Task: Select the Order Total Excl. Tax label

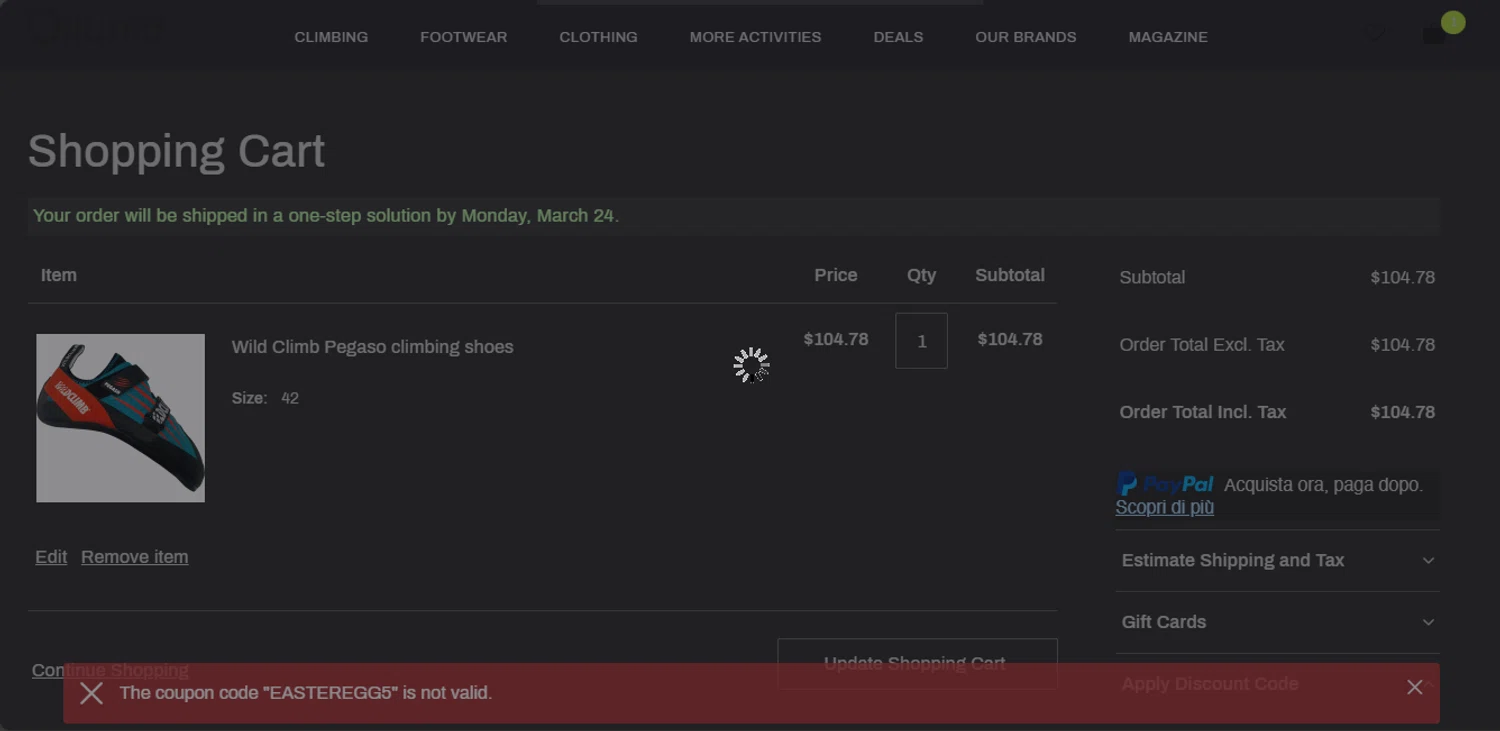Action: tap(1202, 345)
